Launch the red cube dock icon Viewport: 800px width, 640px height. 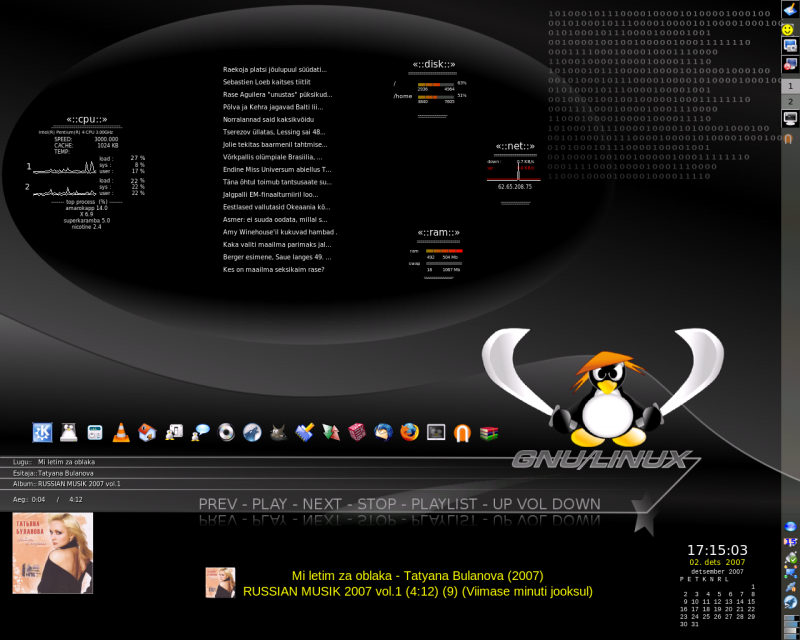point(357,433)
